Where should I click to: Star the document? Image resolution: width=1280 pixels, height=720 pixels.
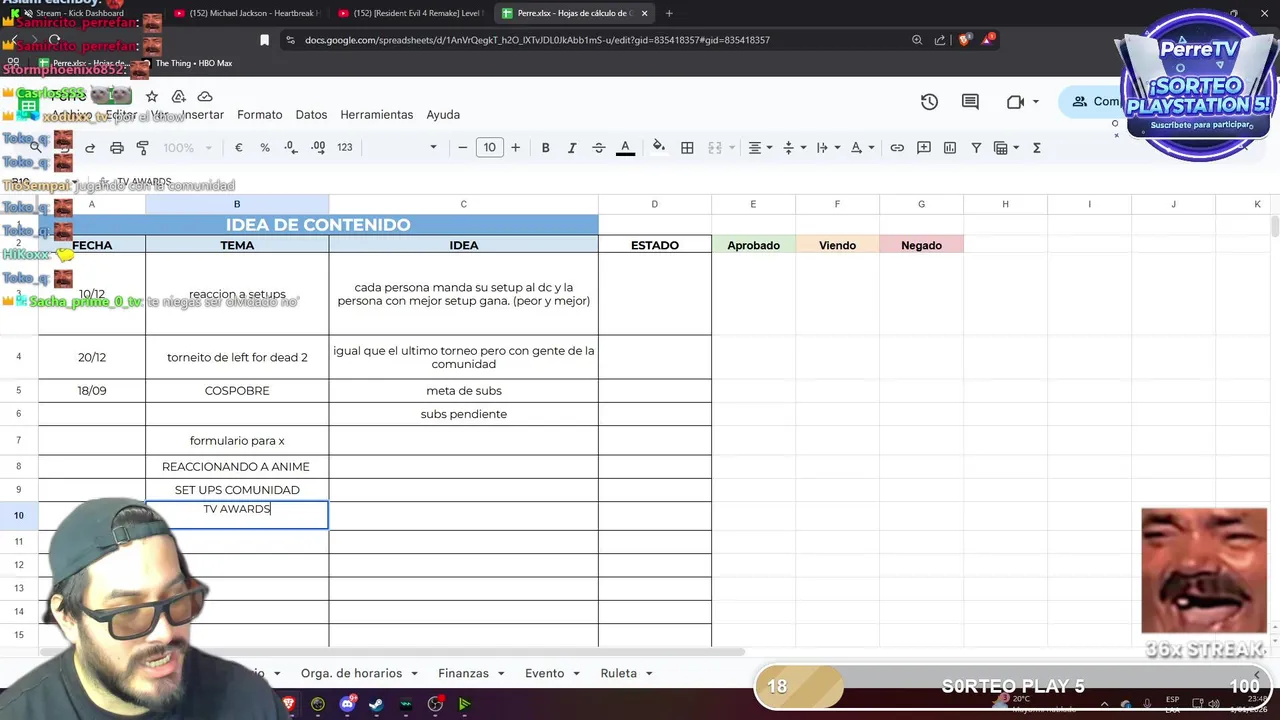coord(152,96)
